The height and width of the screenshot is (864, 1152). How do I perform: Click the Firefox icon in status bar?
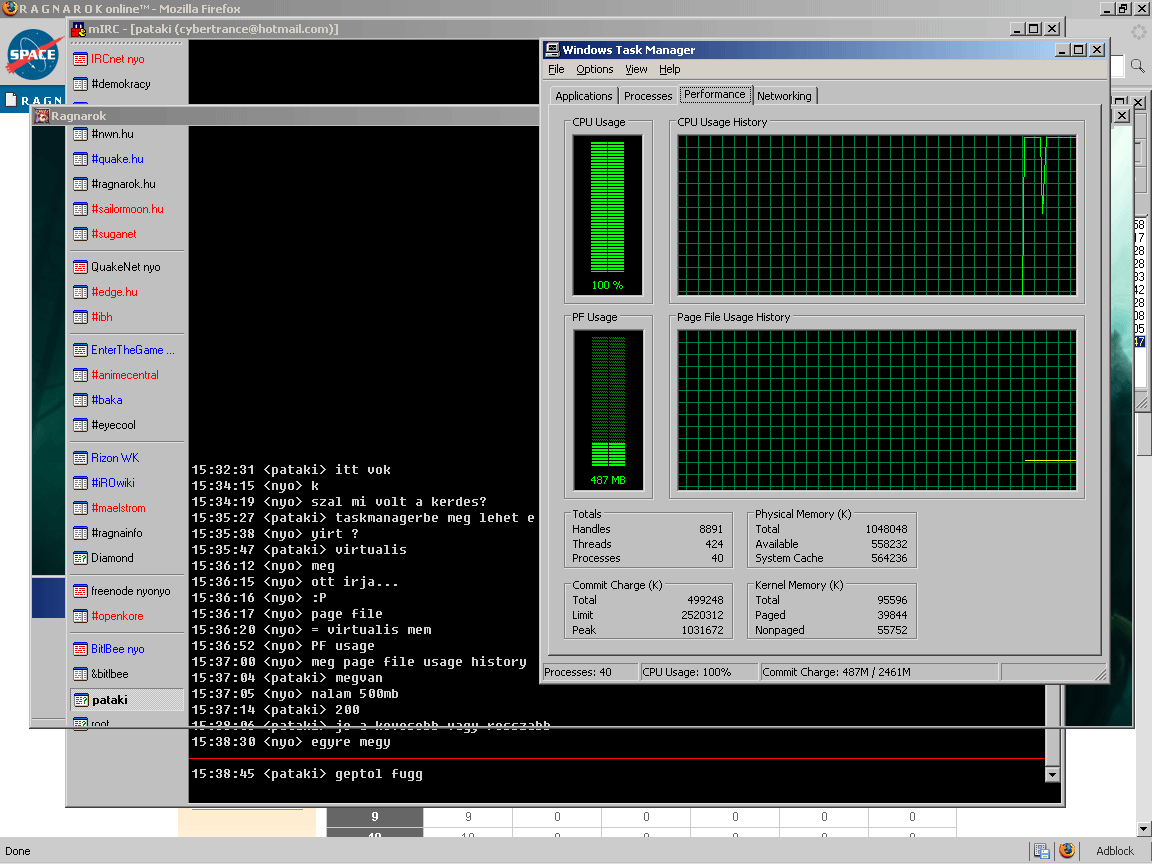pos(1067,851)
